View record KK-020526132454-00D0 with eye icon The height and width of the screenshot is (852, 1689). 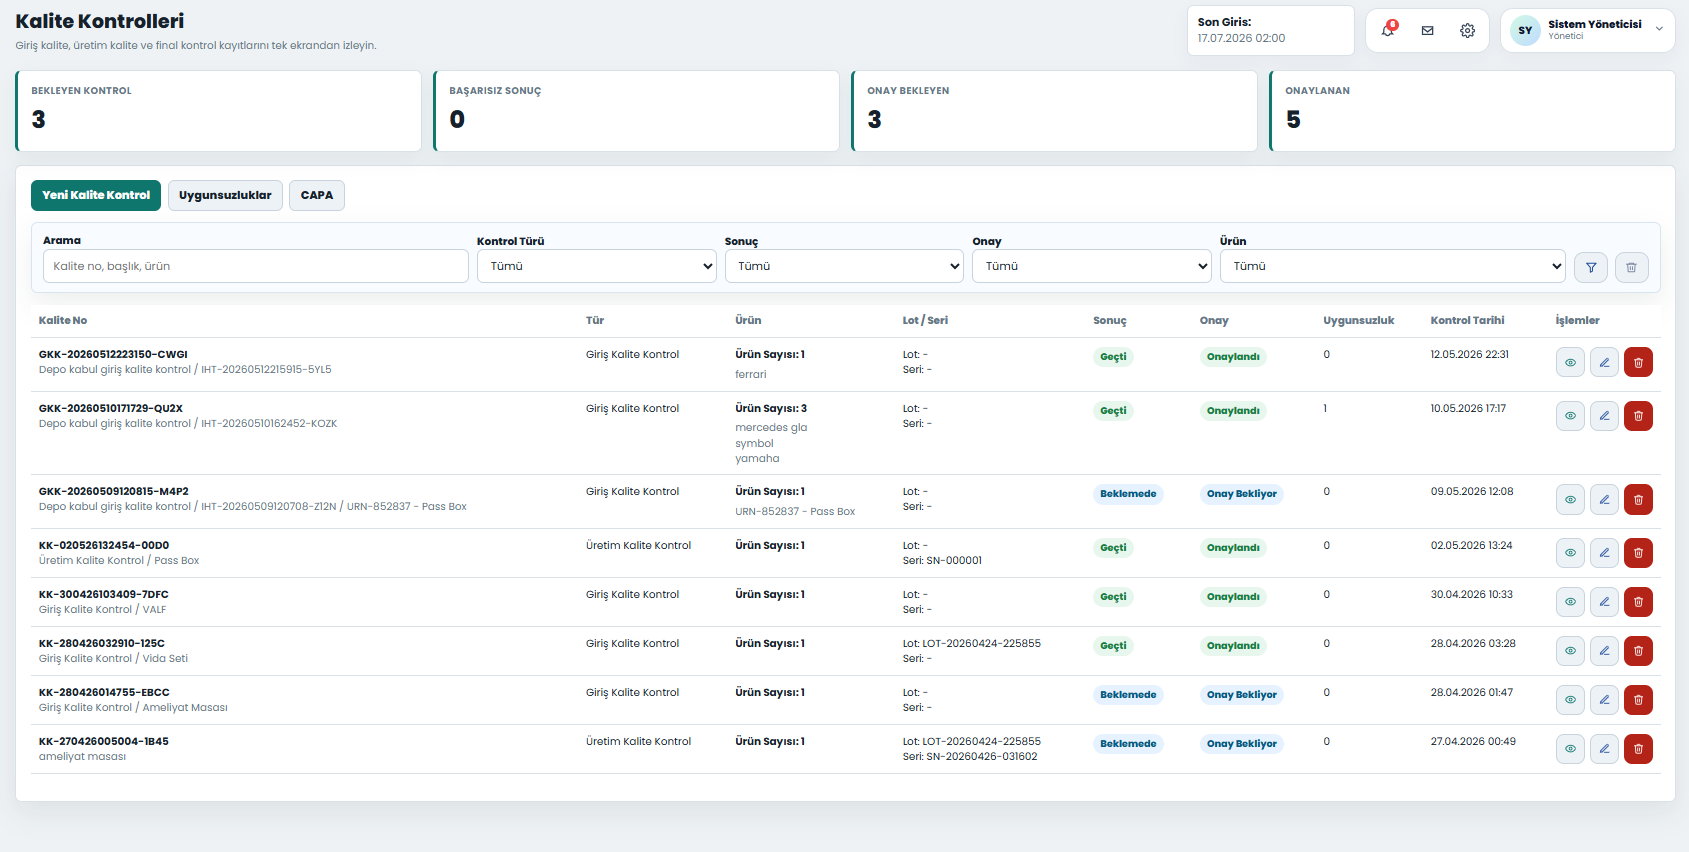(x=1570, y=553)
